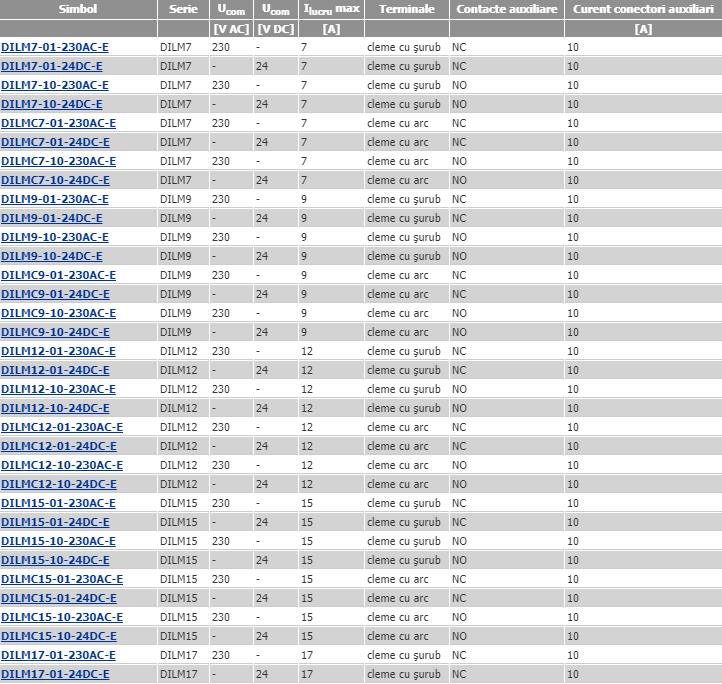This screenshot has width=722, height=684.
Task: Open the DILMC9-01-230AC-E link
Action: [58, 275]
